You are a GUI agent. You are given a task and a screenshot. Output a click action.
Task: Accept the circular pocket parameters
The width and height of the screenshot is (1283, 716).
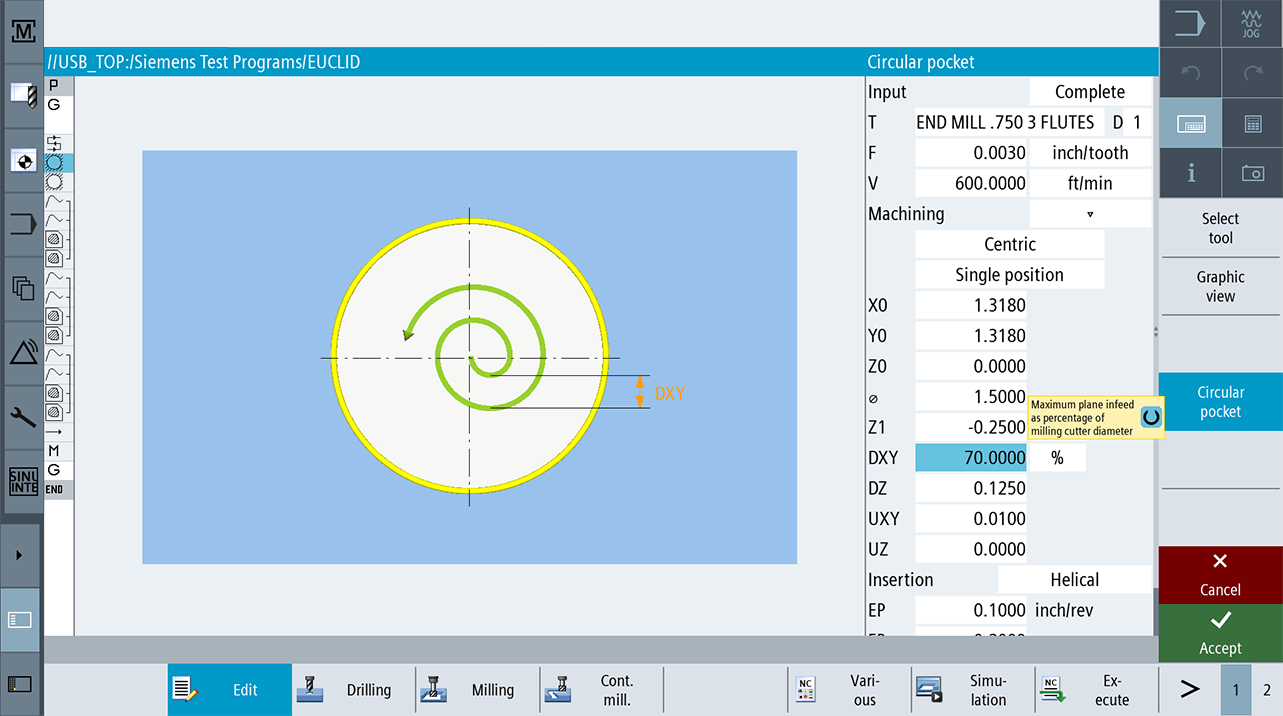pos(1220,633)
